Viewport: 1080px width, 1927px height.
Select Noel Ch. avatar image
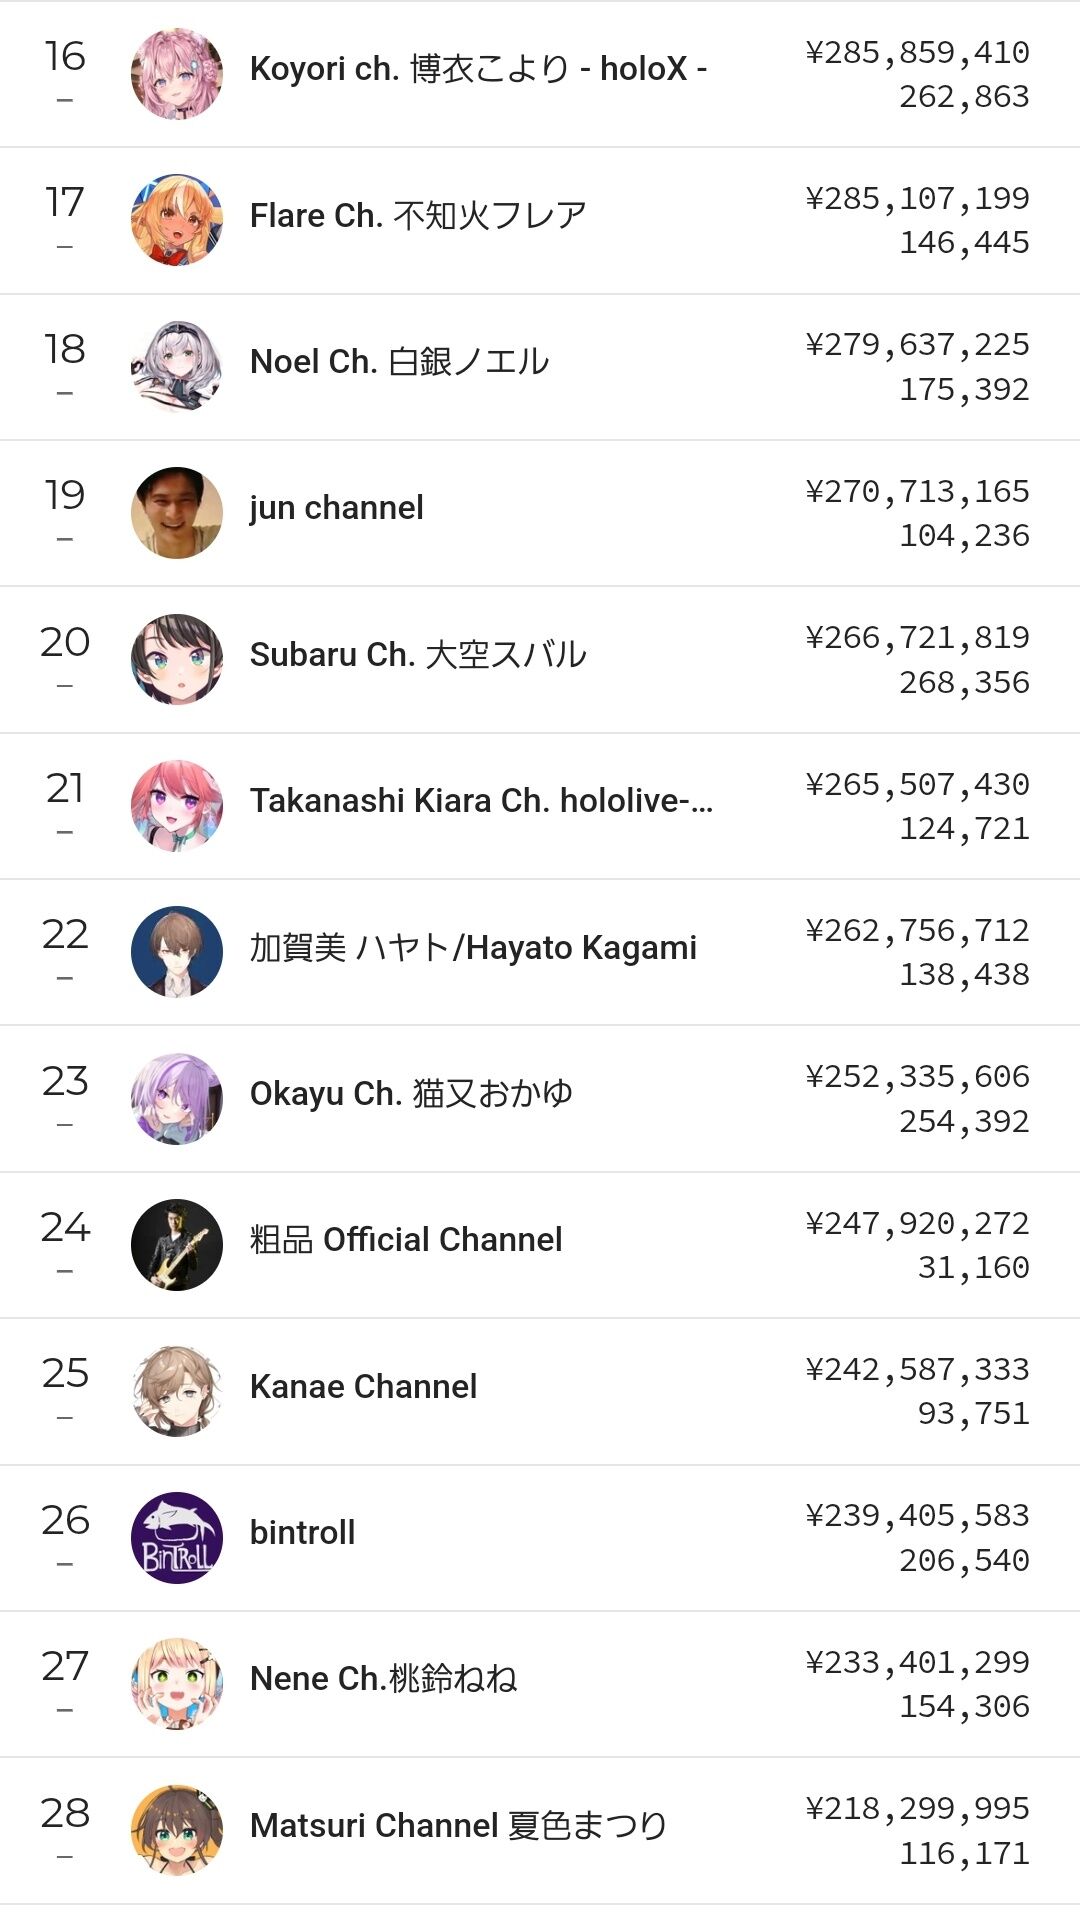pos(177,366)
